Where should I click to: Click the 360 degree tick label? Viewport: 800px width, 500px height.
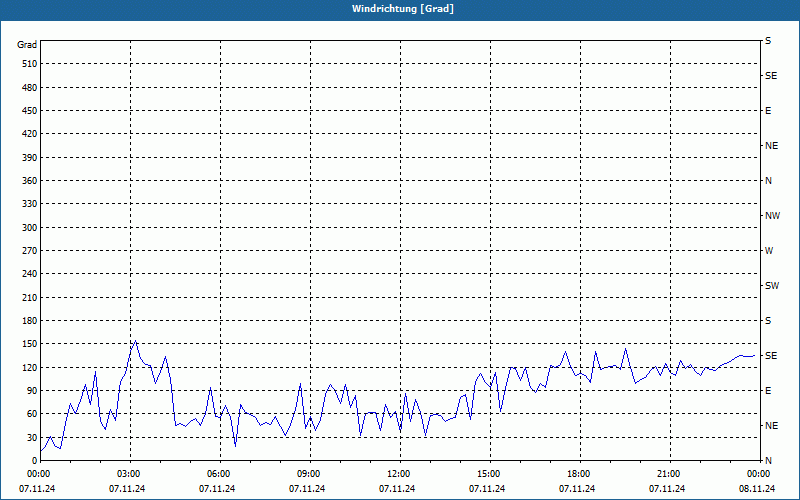(27, 181)
